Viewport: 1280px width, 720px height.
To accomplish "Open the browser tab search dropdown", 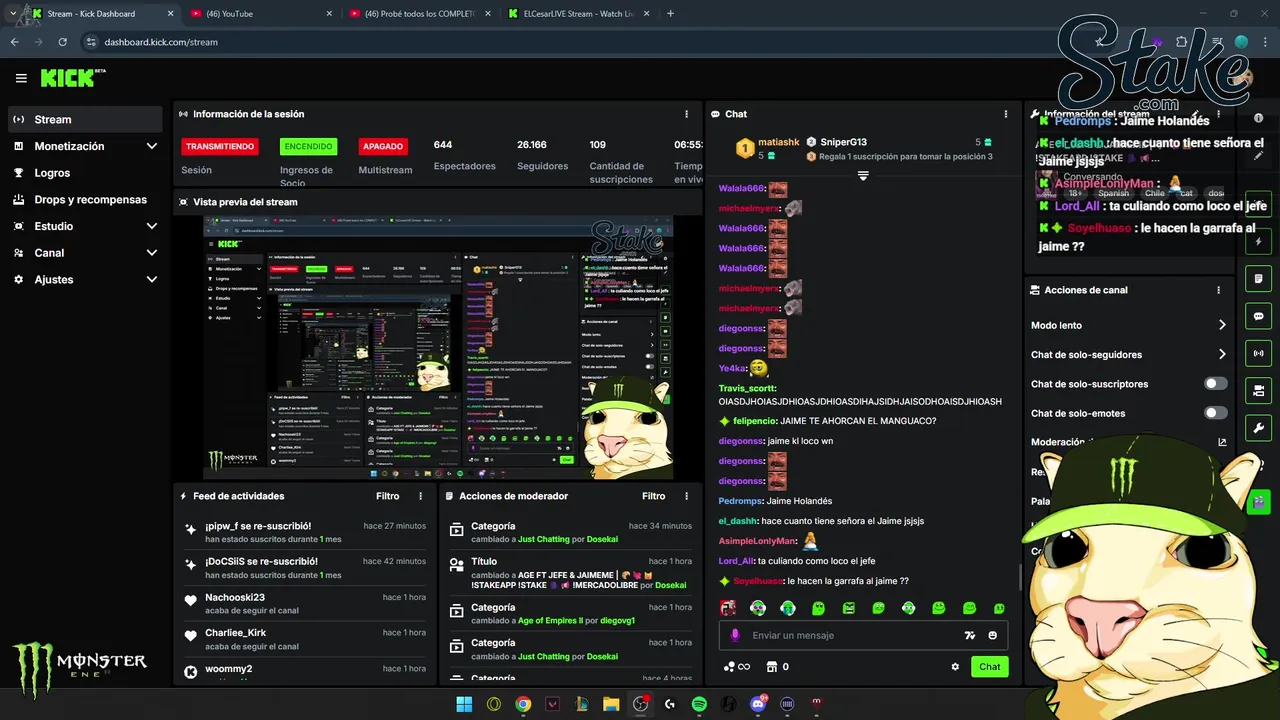I will click(13, 14).
